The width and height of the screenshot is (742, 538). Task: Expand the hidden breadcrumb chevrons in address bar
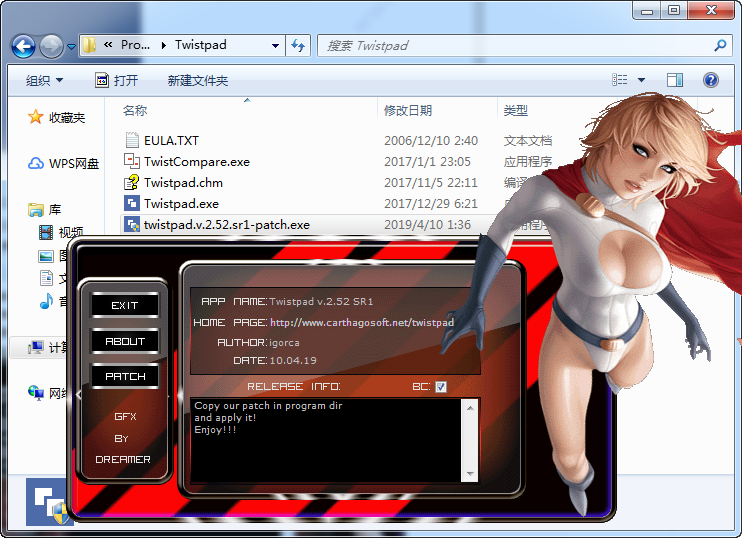[108, 45]
